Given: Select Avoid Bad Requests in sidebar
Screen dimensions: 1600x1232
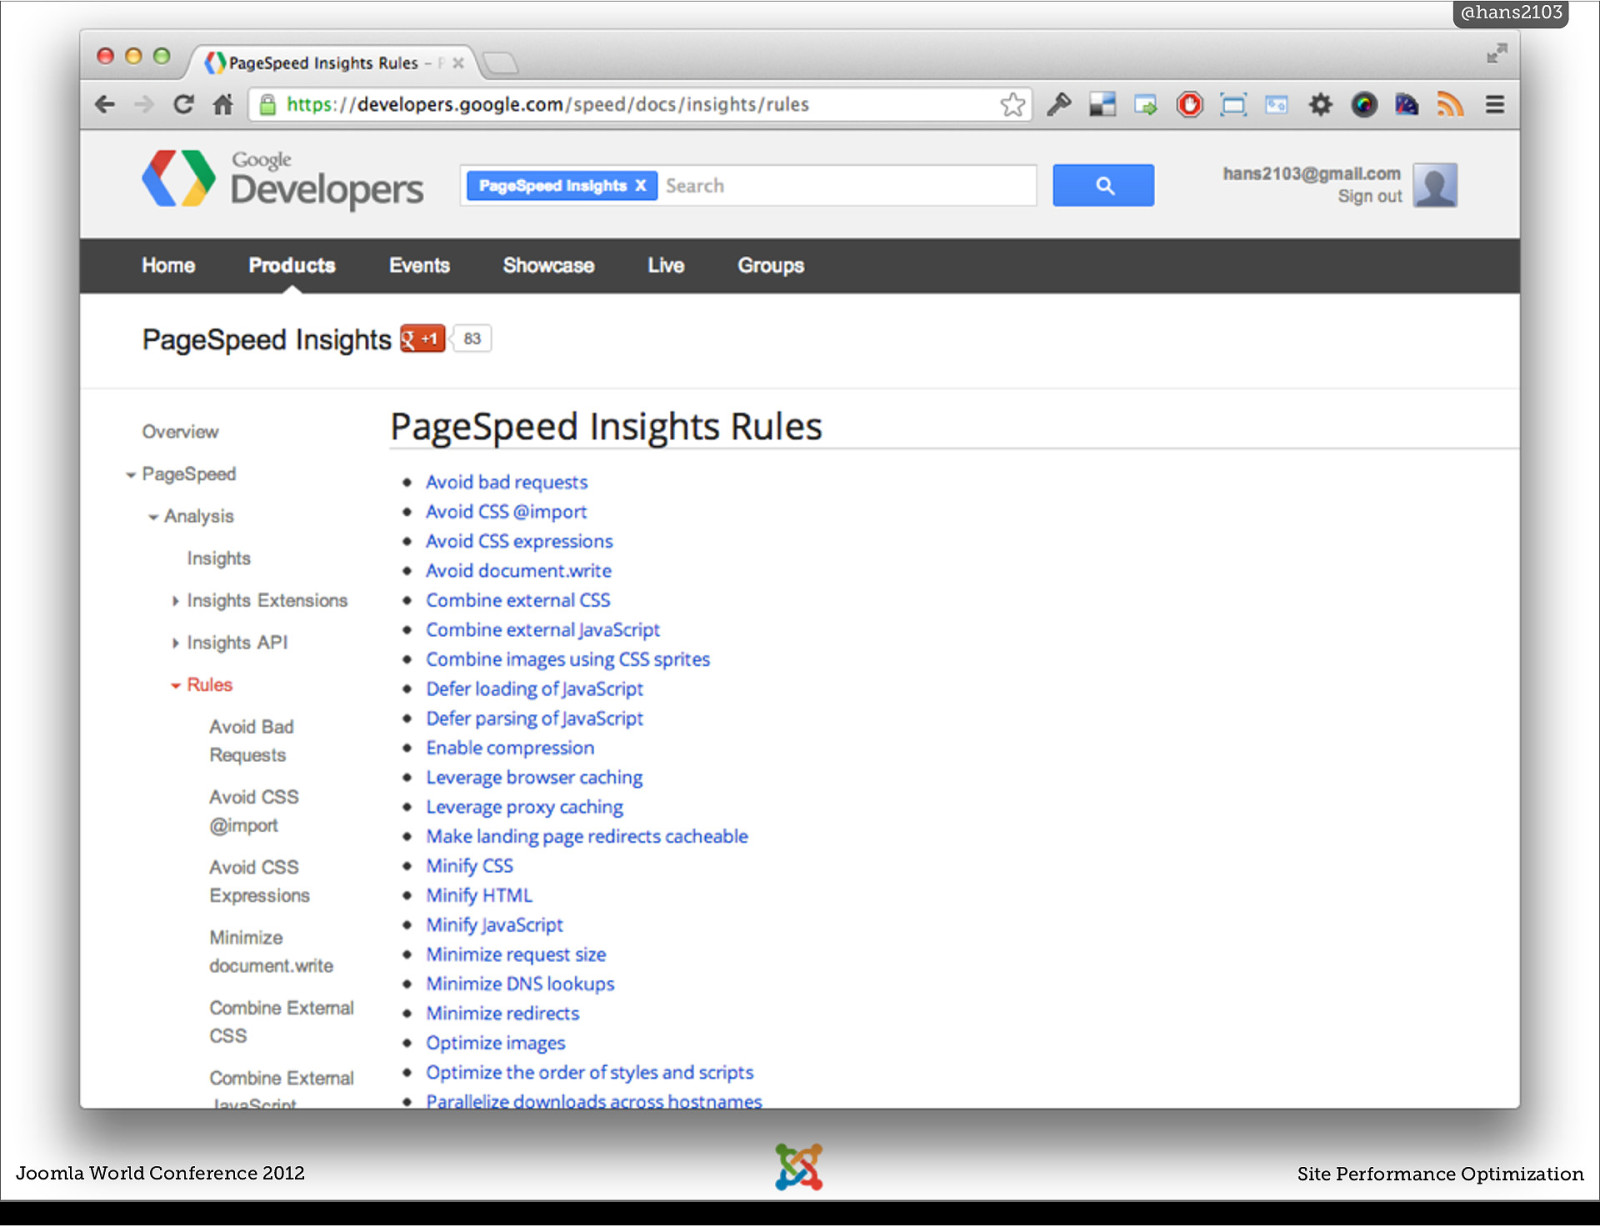Looking at the screenshot, I should tap(252, 741).
